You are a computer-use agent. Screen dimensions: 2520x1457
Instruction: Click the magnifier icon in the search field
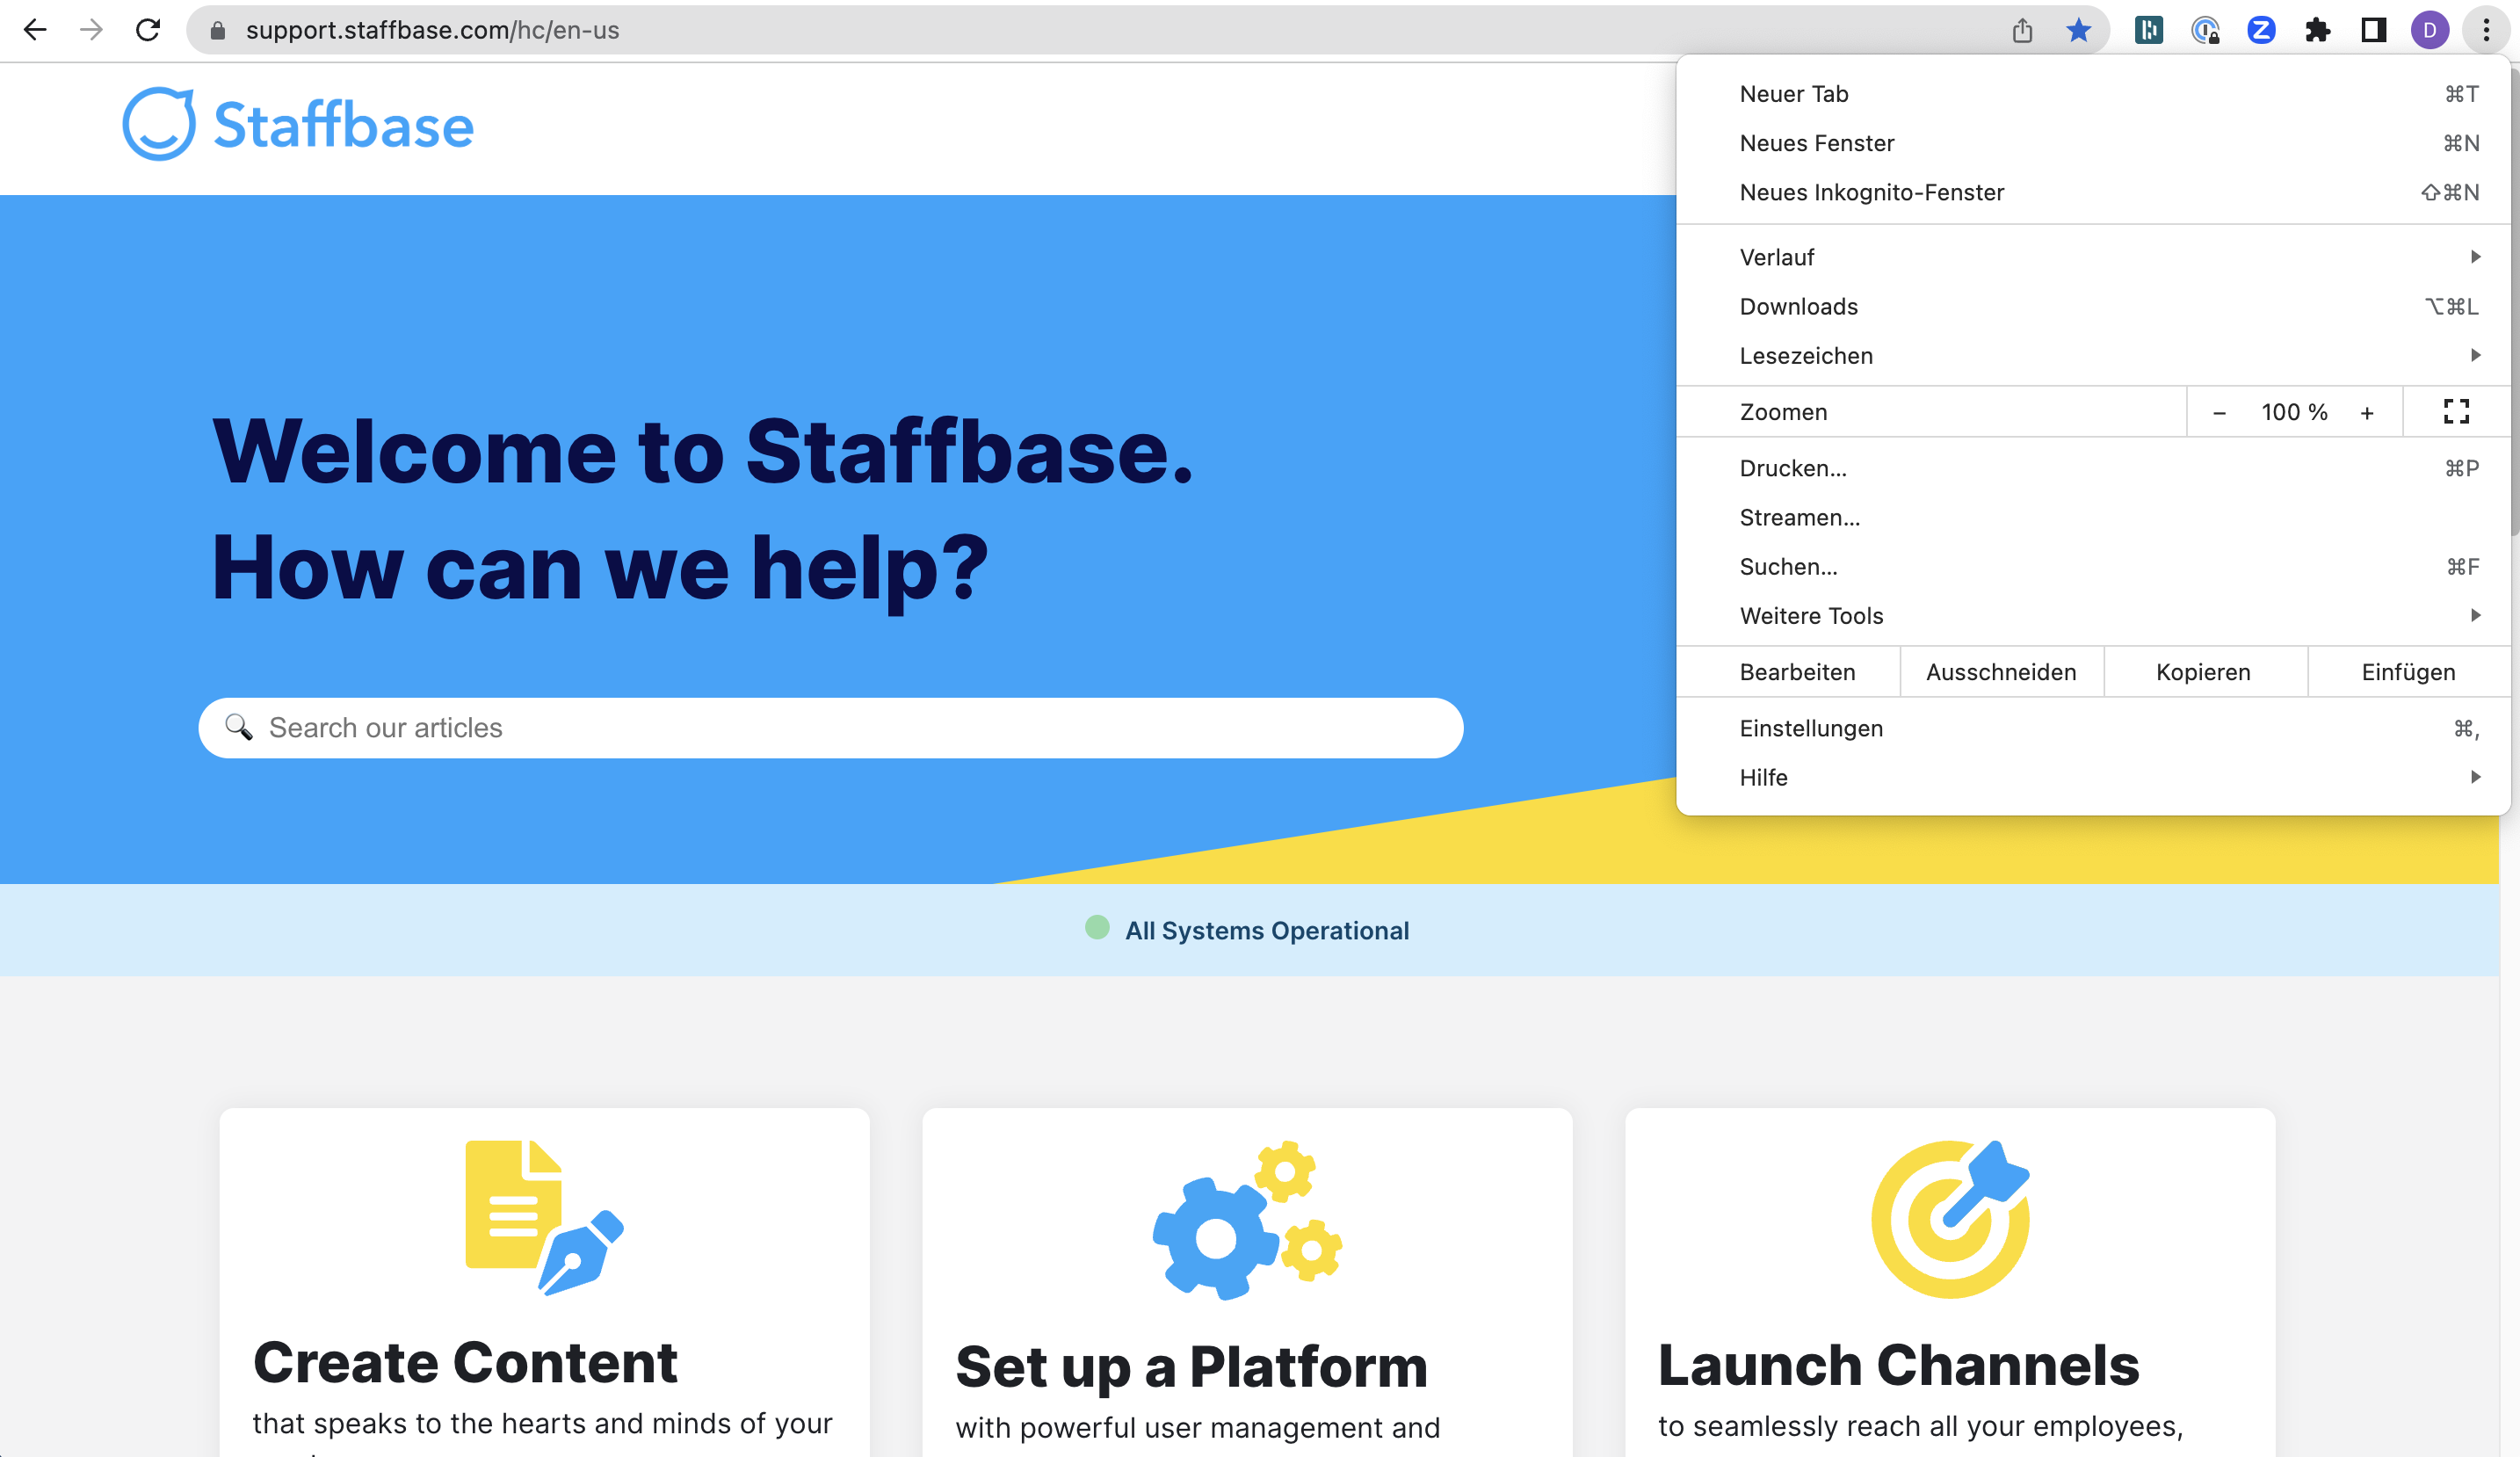pos(238,727)
